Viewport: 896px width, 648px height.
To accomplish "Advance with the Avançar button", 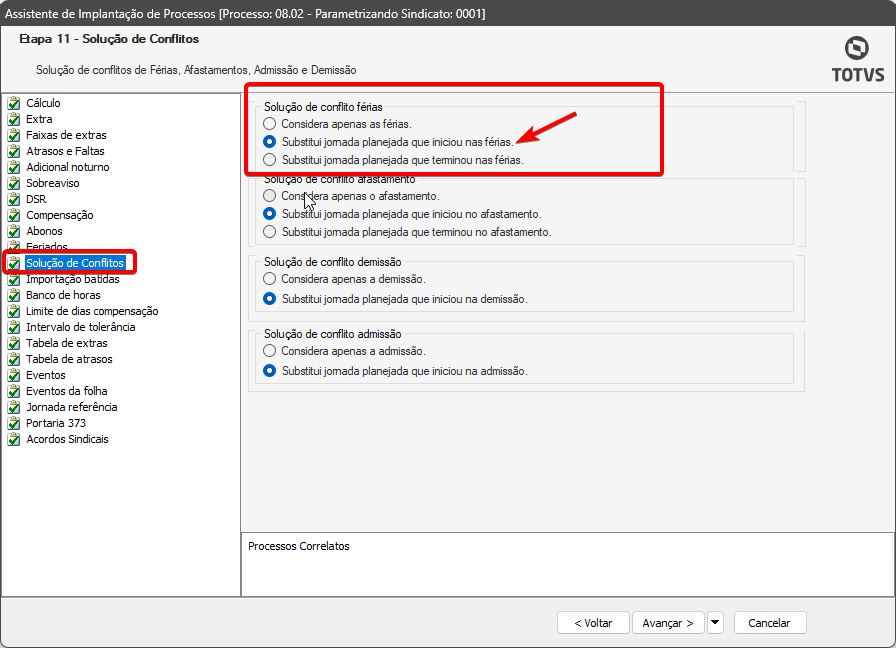I will point(667,623).
